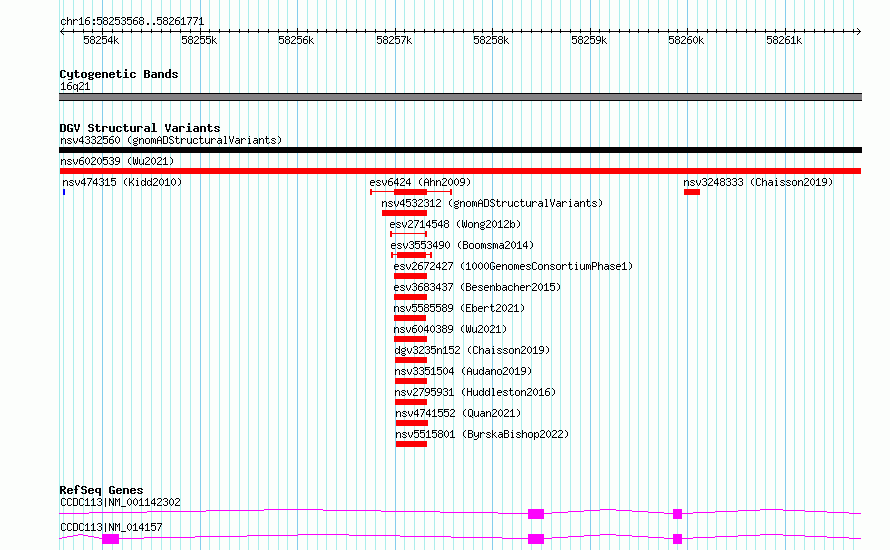This screenshot has height=550, width=890.
Task: Click the red nsv2795931 variant bar
Action: (x=411, y=402)
